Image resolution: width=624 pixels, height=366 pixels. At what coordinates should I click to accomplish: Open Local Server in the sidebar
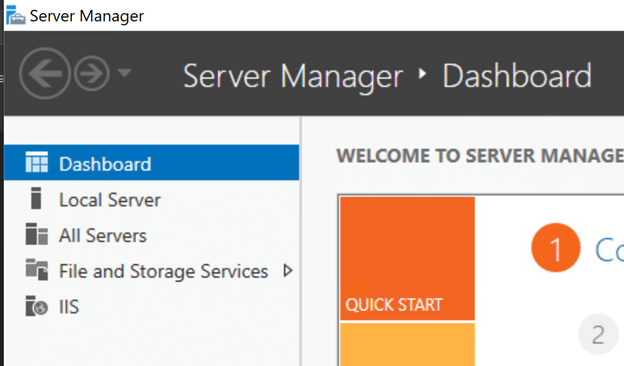[x=152, y=199]
